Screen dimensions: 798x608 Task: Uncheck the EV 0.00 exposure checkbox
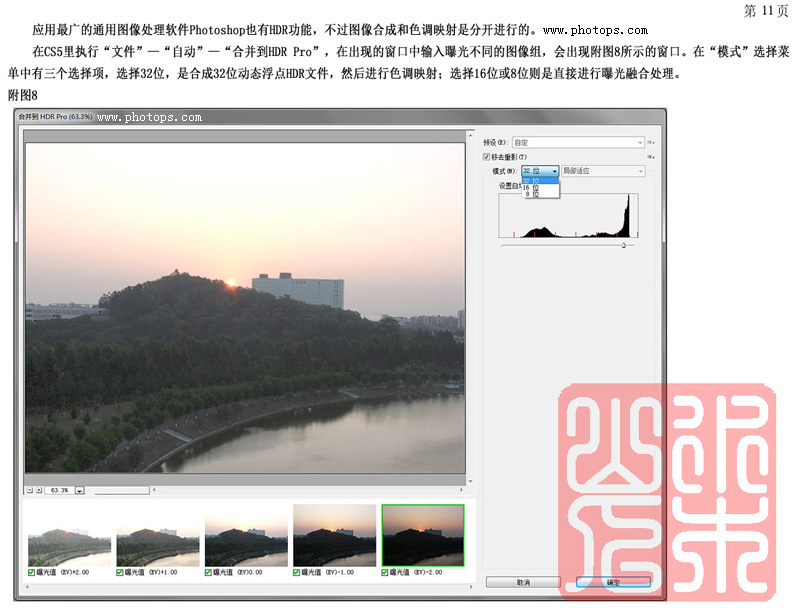208,572
